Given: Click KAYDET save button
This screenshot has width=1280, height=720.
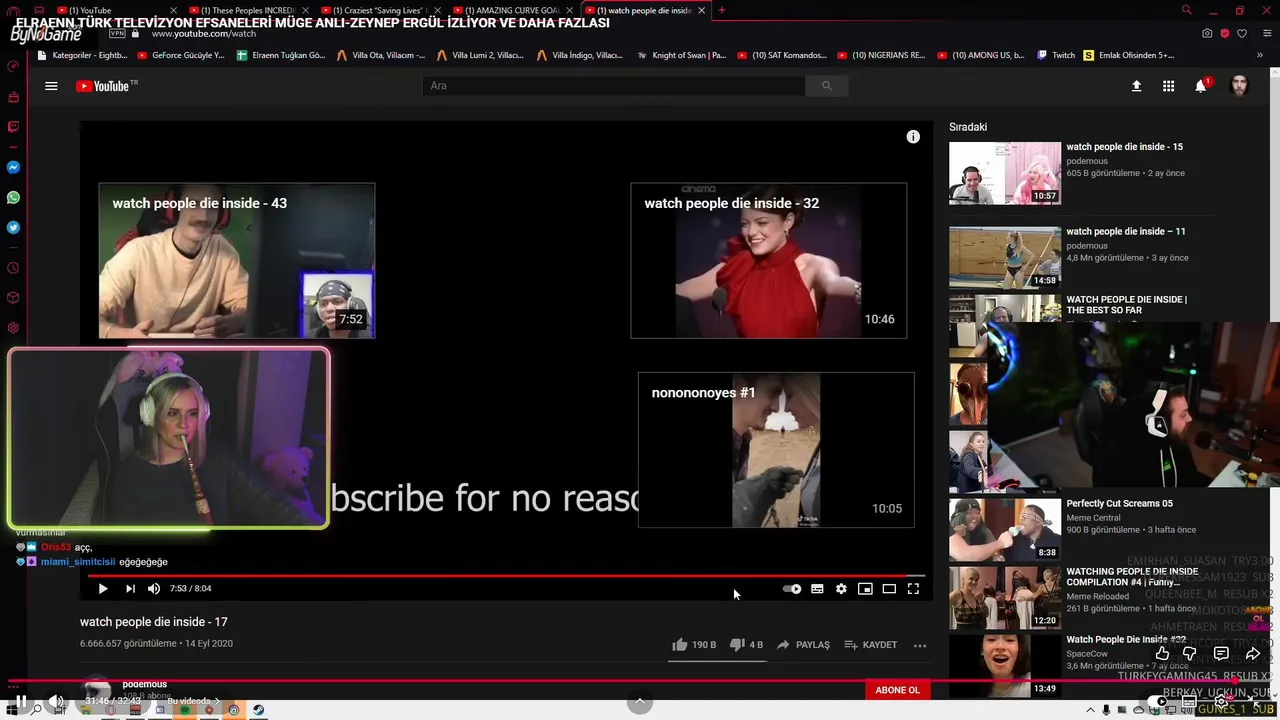Looking at the screenshot, I should 871,645.
